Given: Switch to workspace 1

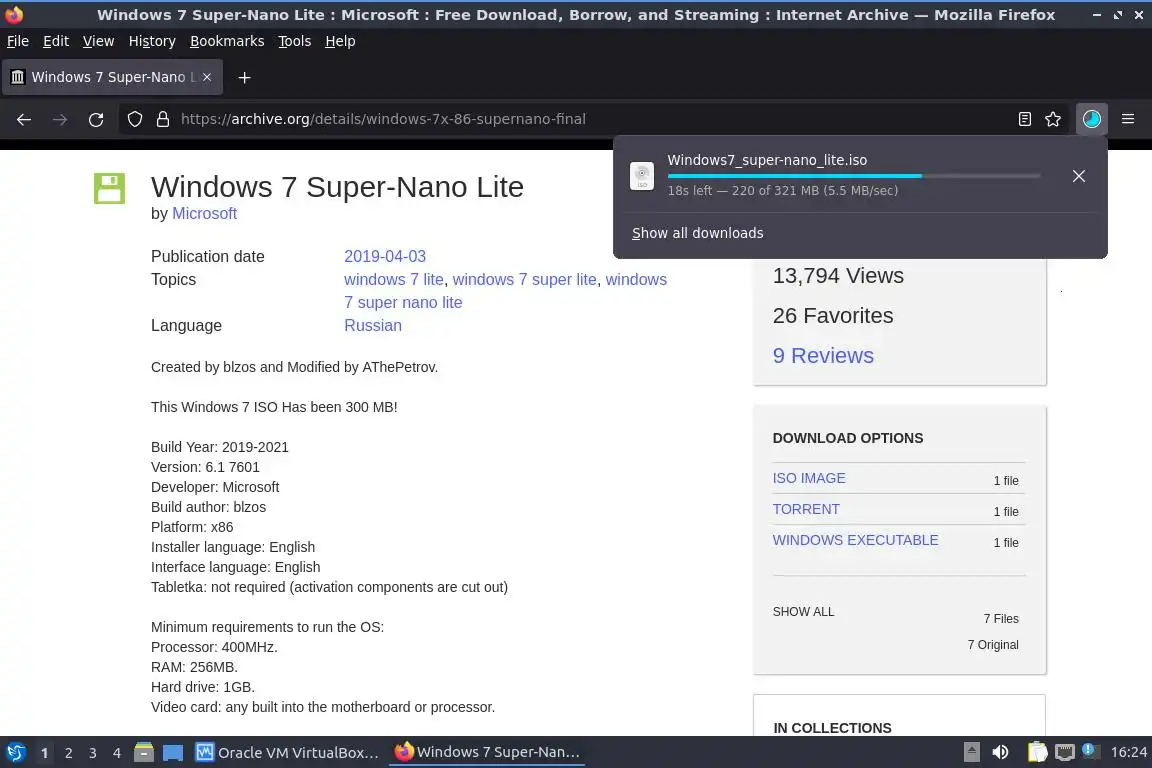Looking at the screenshot, I should coord(44,753).
